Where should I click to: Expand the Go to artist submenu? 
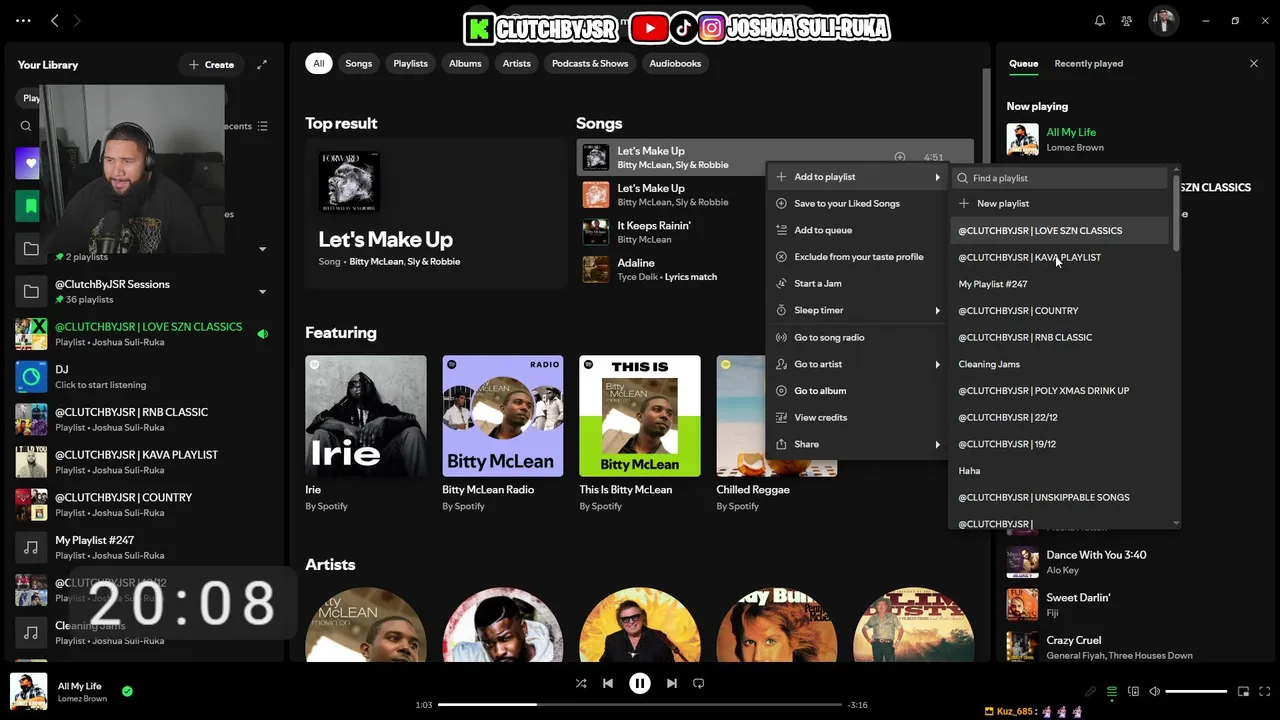click(857, 364)
